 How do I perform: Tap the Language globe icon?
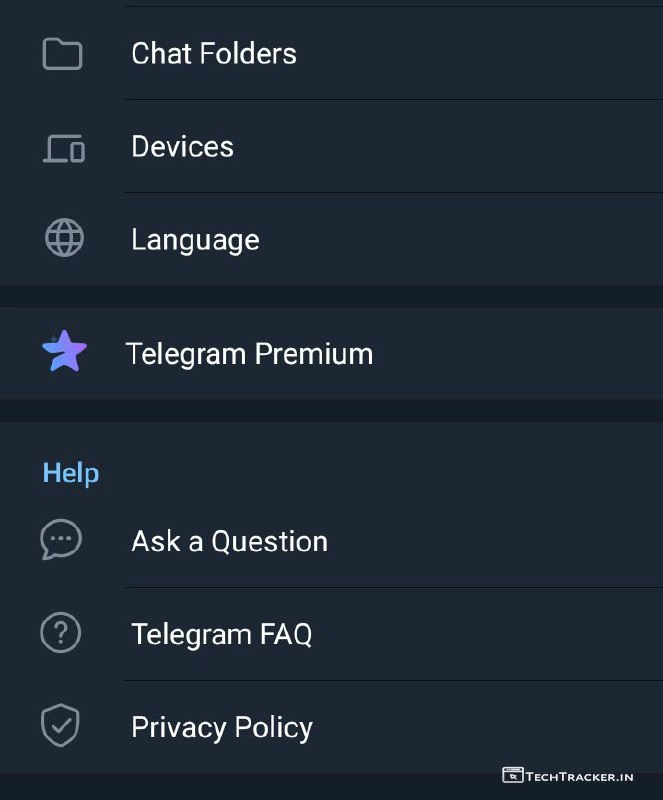click(64, 239)
